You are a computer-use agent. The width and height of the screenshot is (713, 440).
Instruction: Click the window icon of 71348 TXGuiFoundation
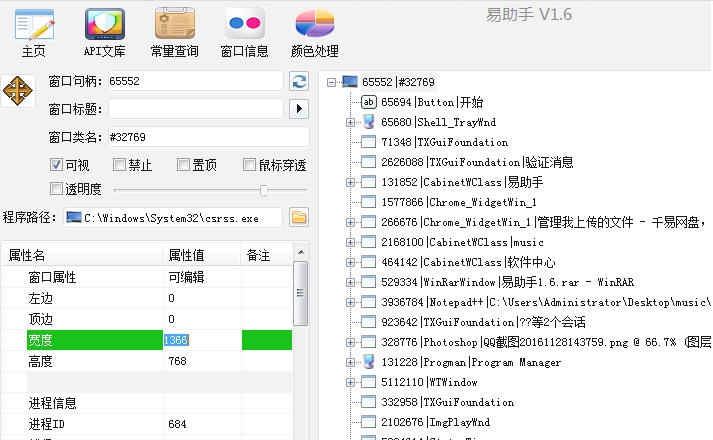coord(368,142)
